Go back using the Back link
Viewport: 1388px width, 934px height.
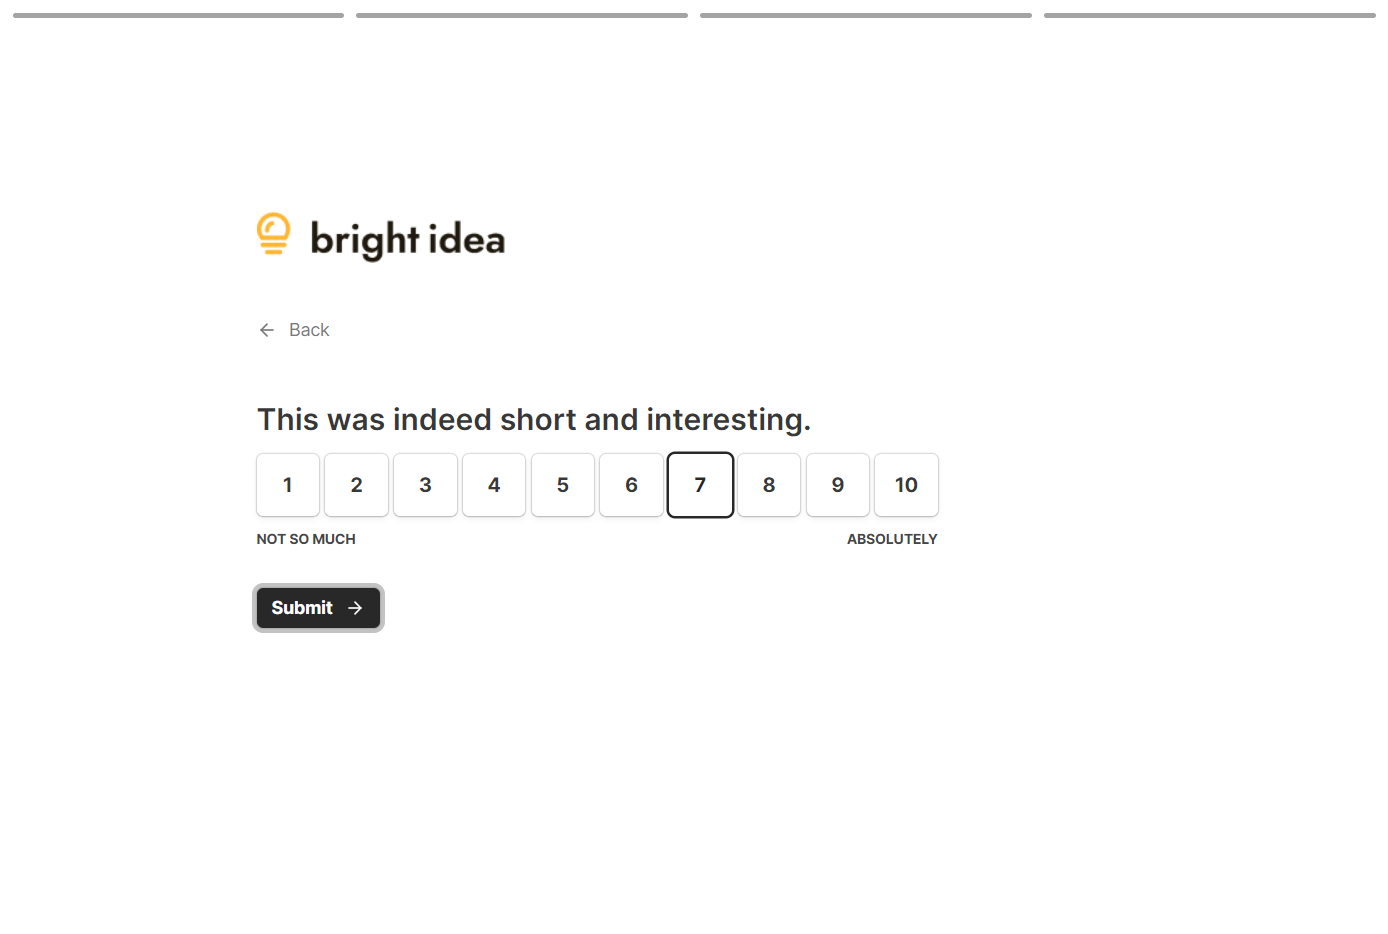pyautogui.click(x=294, y=330)
